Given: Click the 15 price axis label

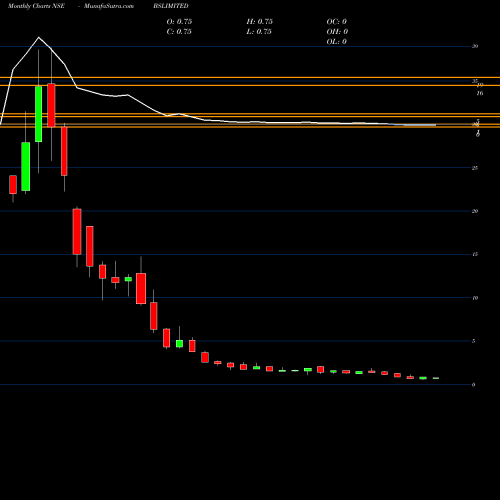Looking at the screenshot, I should [x=475, y=254].
